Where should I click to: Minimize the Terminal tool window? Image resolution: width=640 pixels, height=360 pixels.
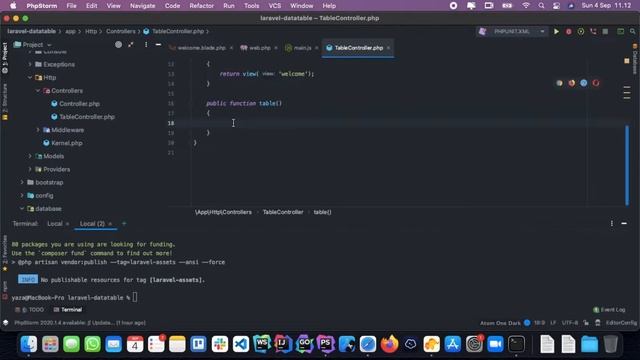click(x=624, y=223)
